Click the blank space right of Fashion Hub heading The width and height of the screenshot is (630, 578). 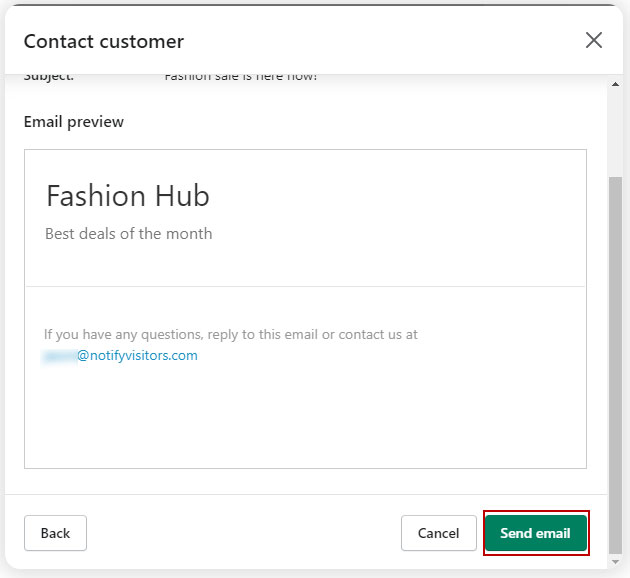point(400,196)
